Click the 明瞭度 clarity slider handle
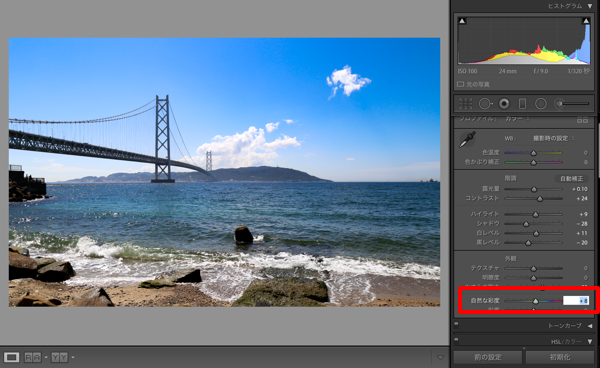 point(533,278)
